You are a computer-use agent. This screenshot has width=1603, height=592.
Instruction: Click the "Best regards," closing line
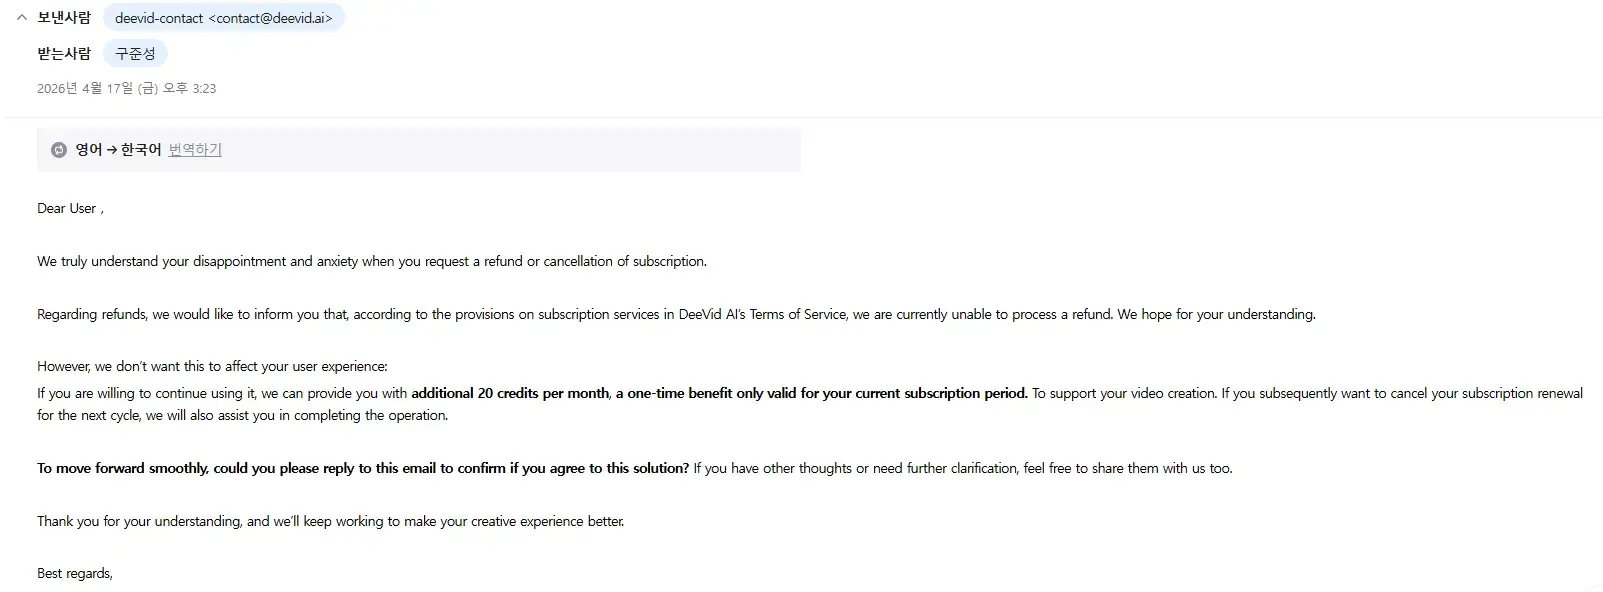pyautogui.click(x=75, y=574)
